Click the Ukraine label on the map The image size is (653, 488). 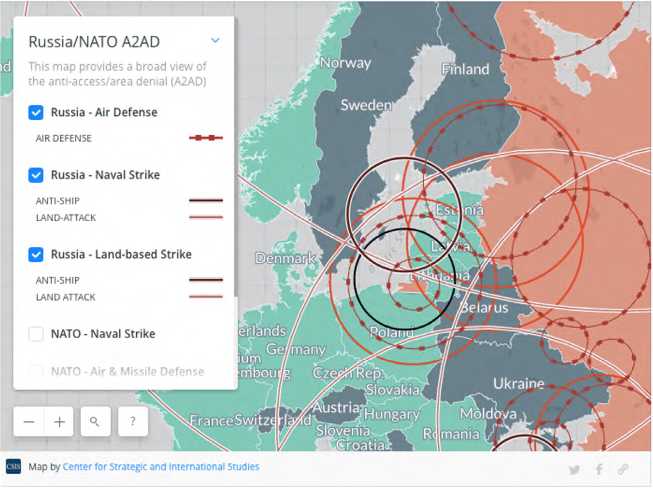point(518,383)
